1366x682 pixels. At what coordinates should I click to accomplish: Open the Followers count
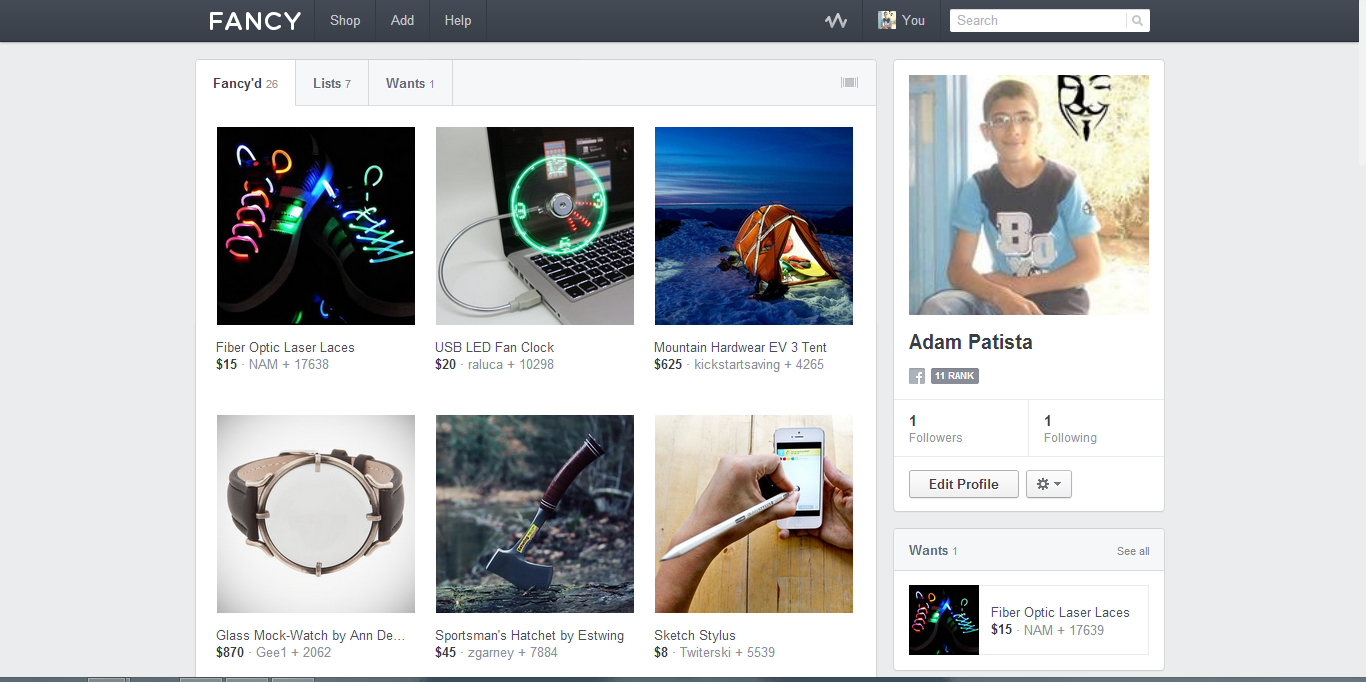pyautogui.click(x=935, y=429)
